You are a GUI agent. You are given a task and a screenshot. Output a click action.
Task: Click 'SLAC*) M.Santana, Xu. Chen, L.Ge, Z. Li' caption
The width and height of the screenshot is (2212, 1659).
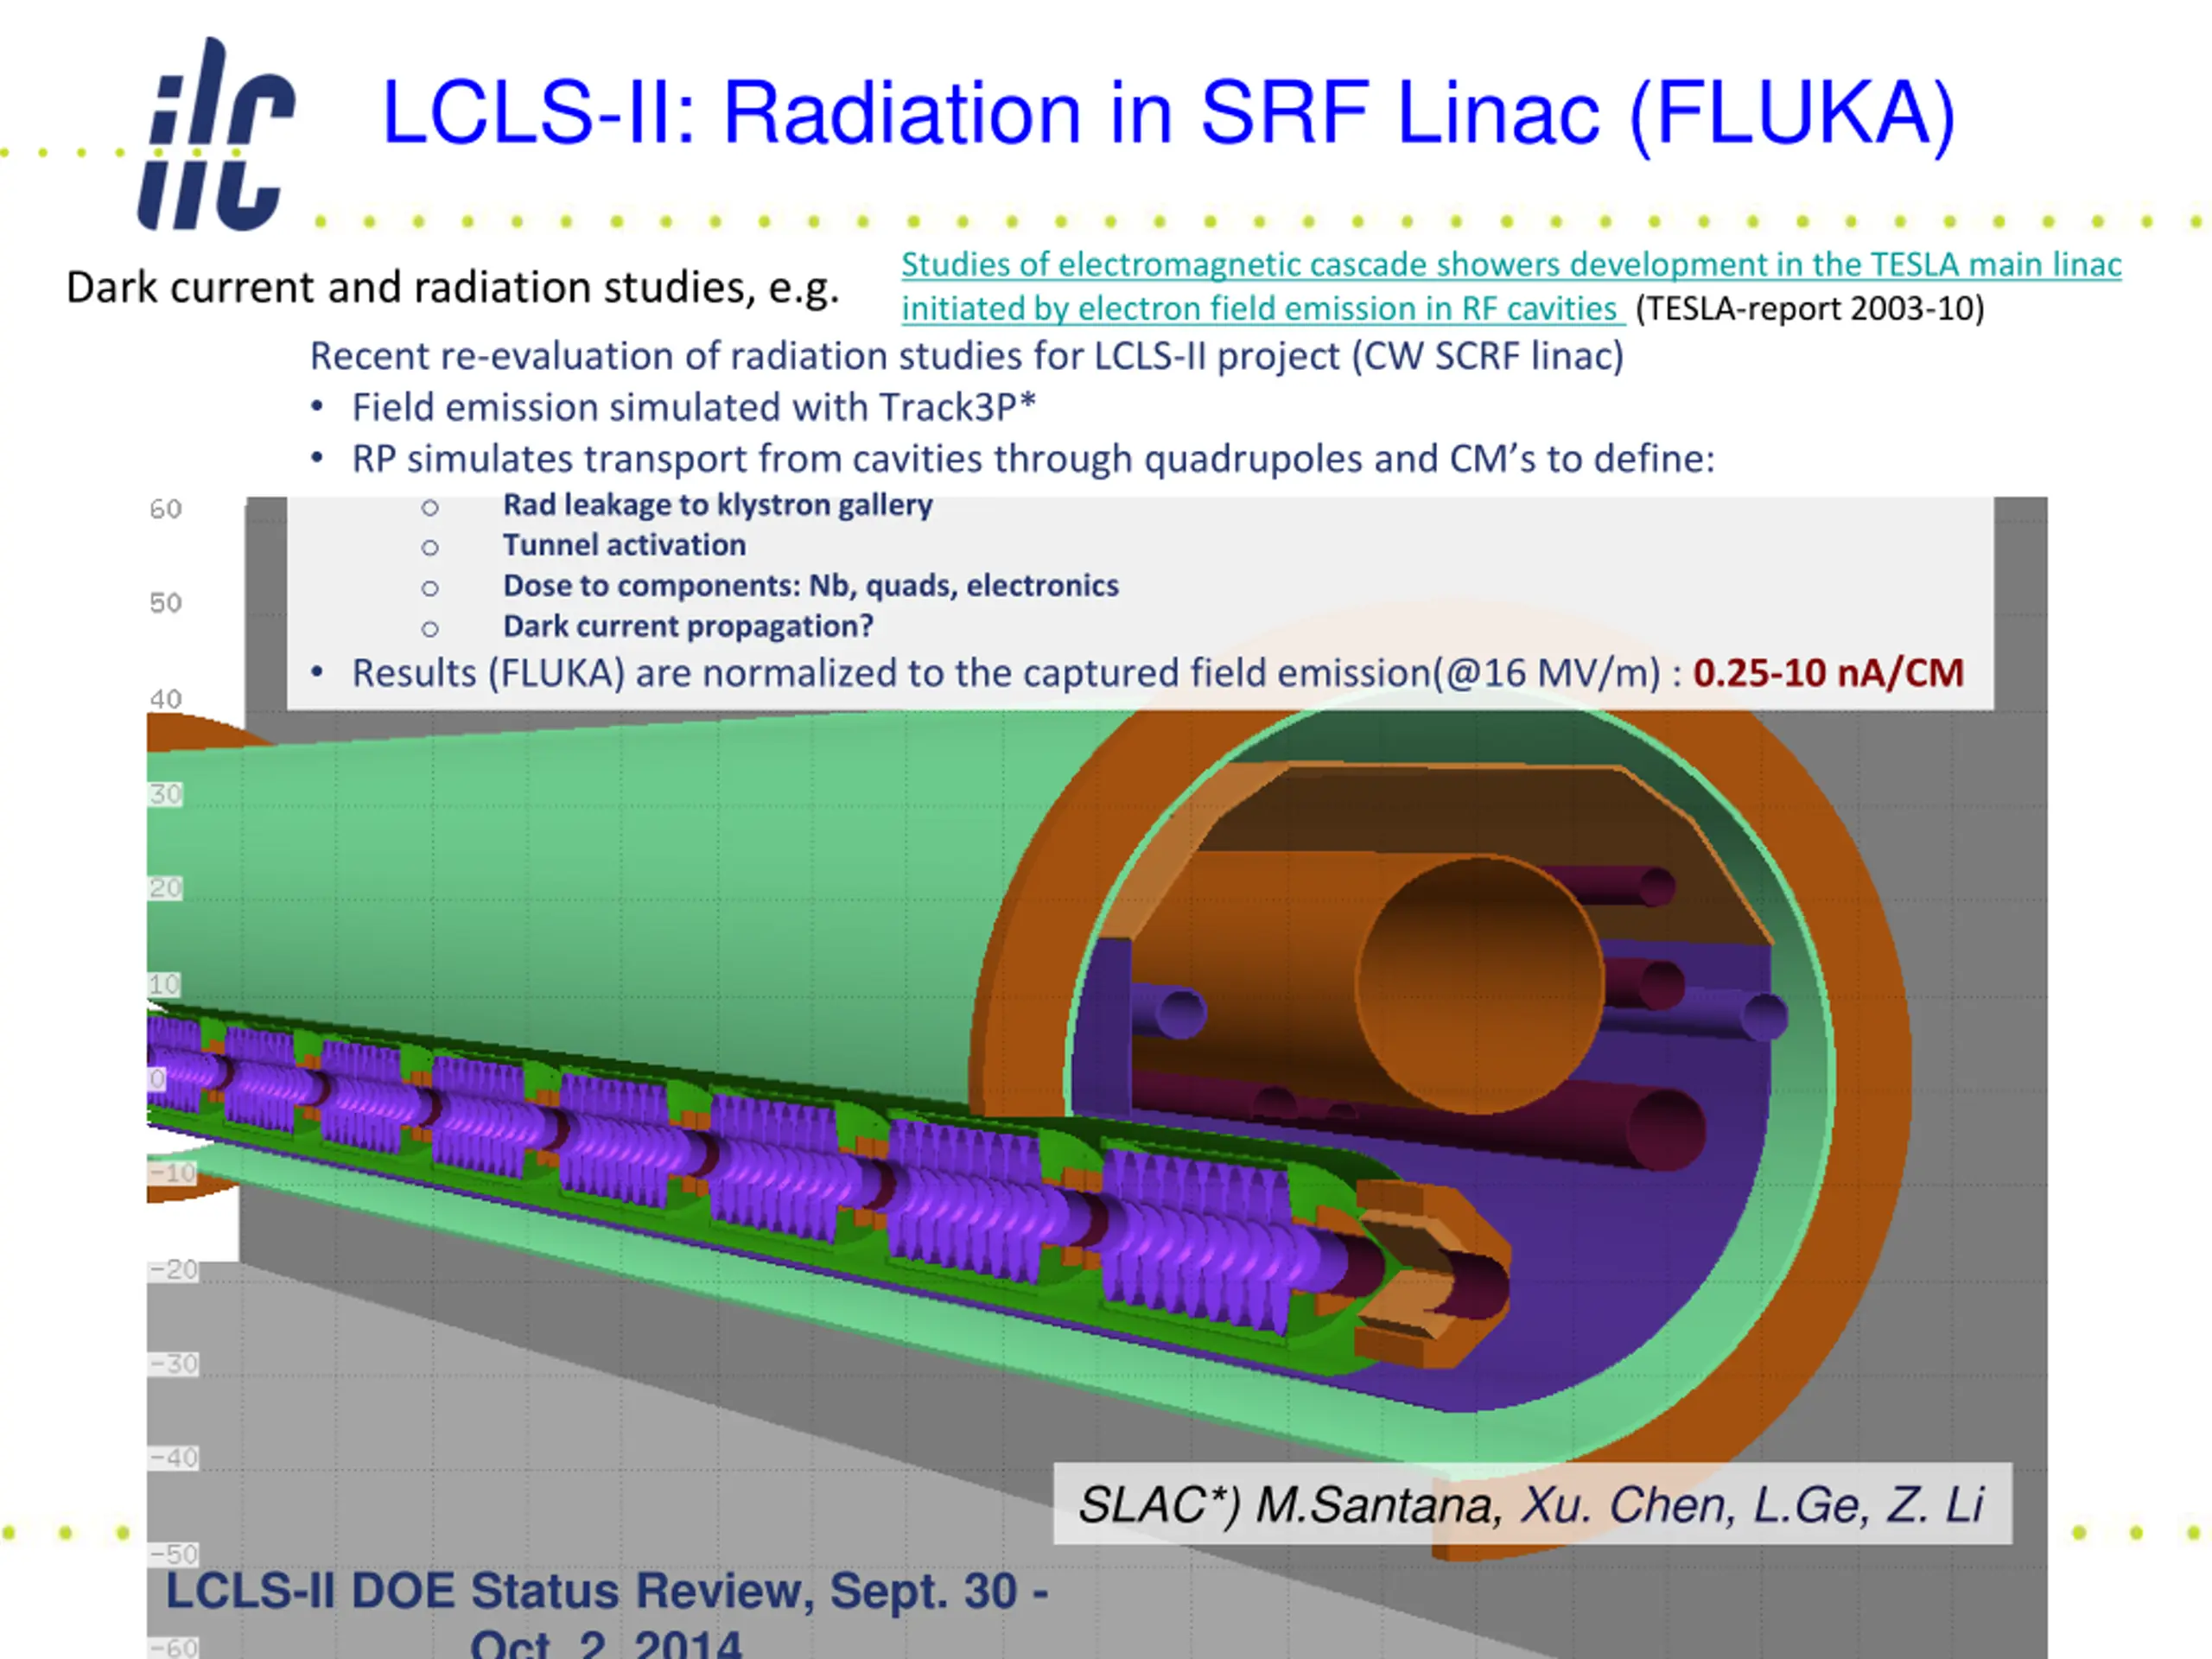click(x=1531, y=1505)
